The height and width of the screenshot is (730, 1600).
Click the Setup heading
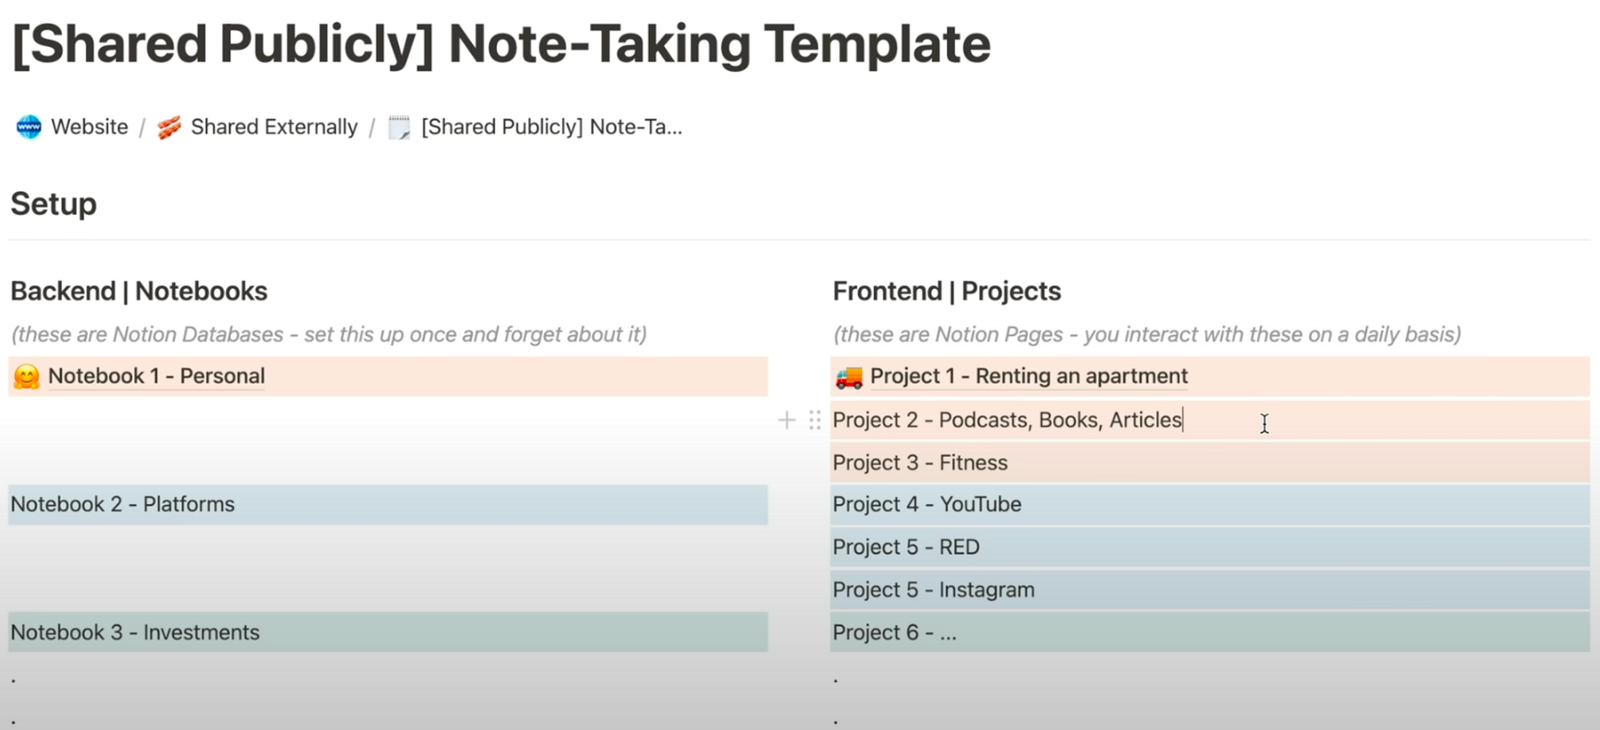53,203
